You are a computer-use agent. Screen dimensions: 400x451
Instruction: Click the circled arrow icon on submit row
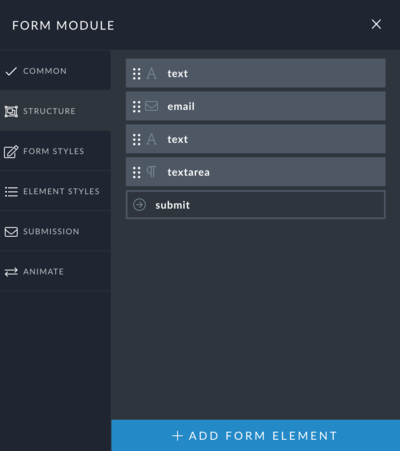(x=139, y=205)
